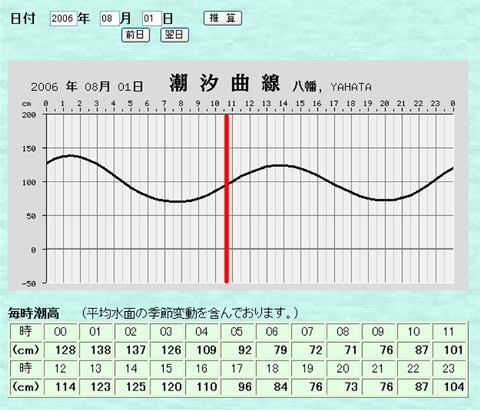
Task: Click the year input field showing 2006
Action: (x=64, y=18)
